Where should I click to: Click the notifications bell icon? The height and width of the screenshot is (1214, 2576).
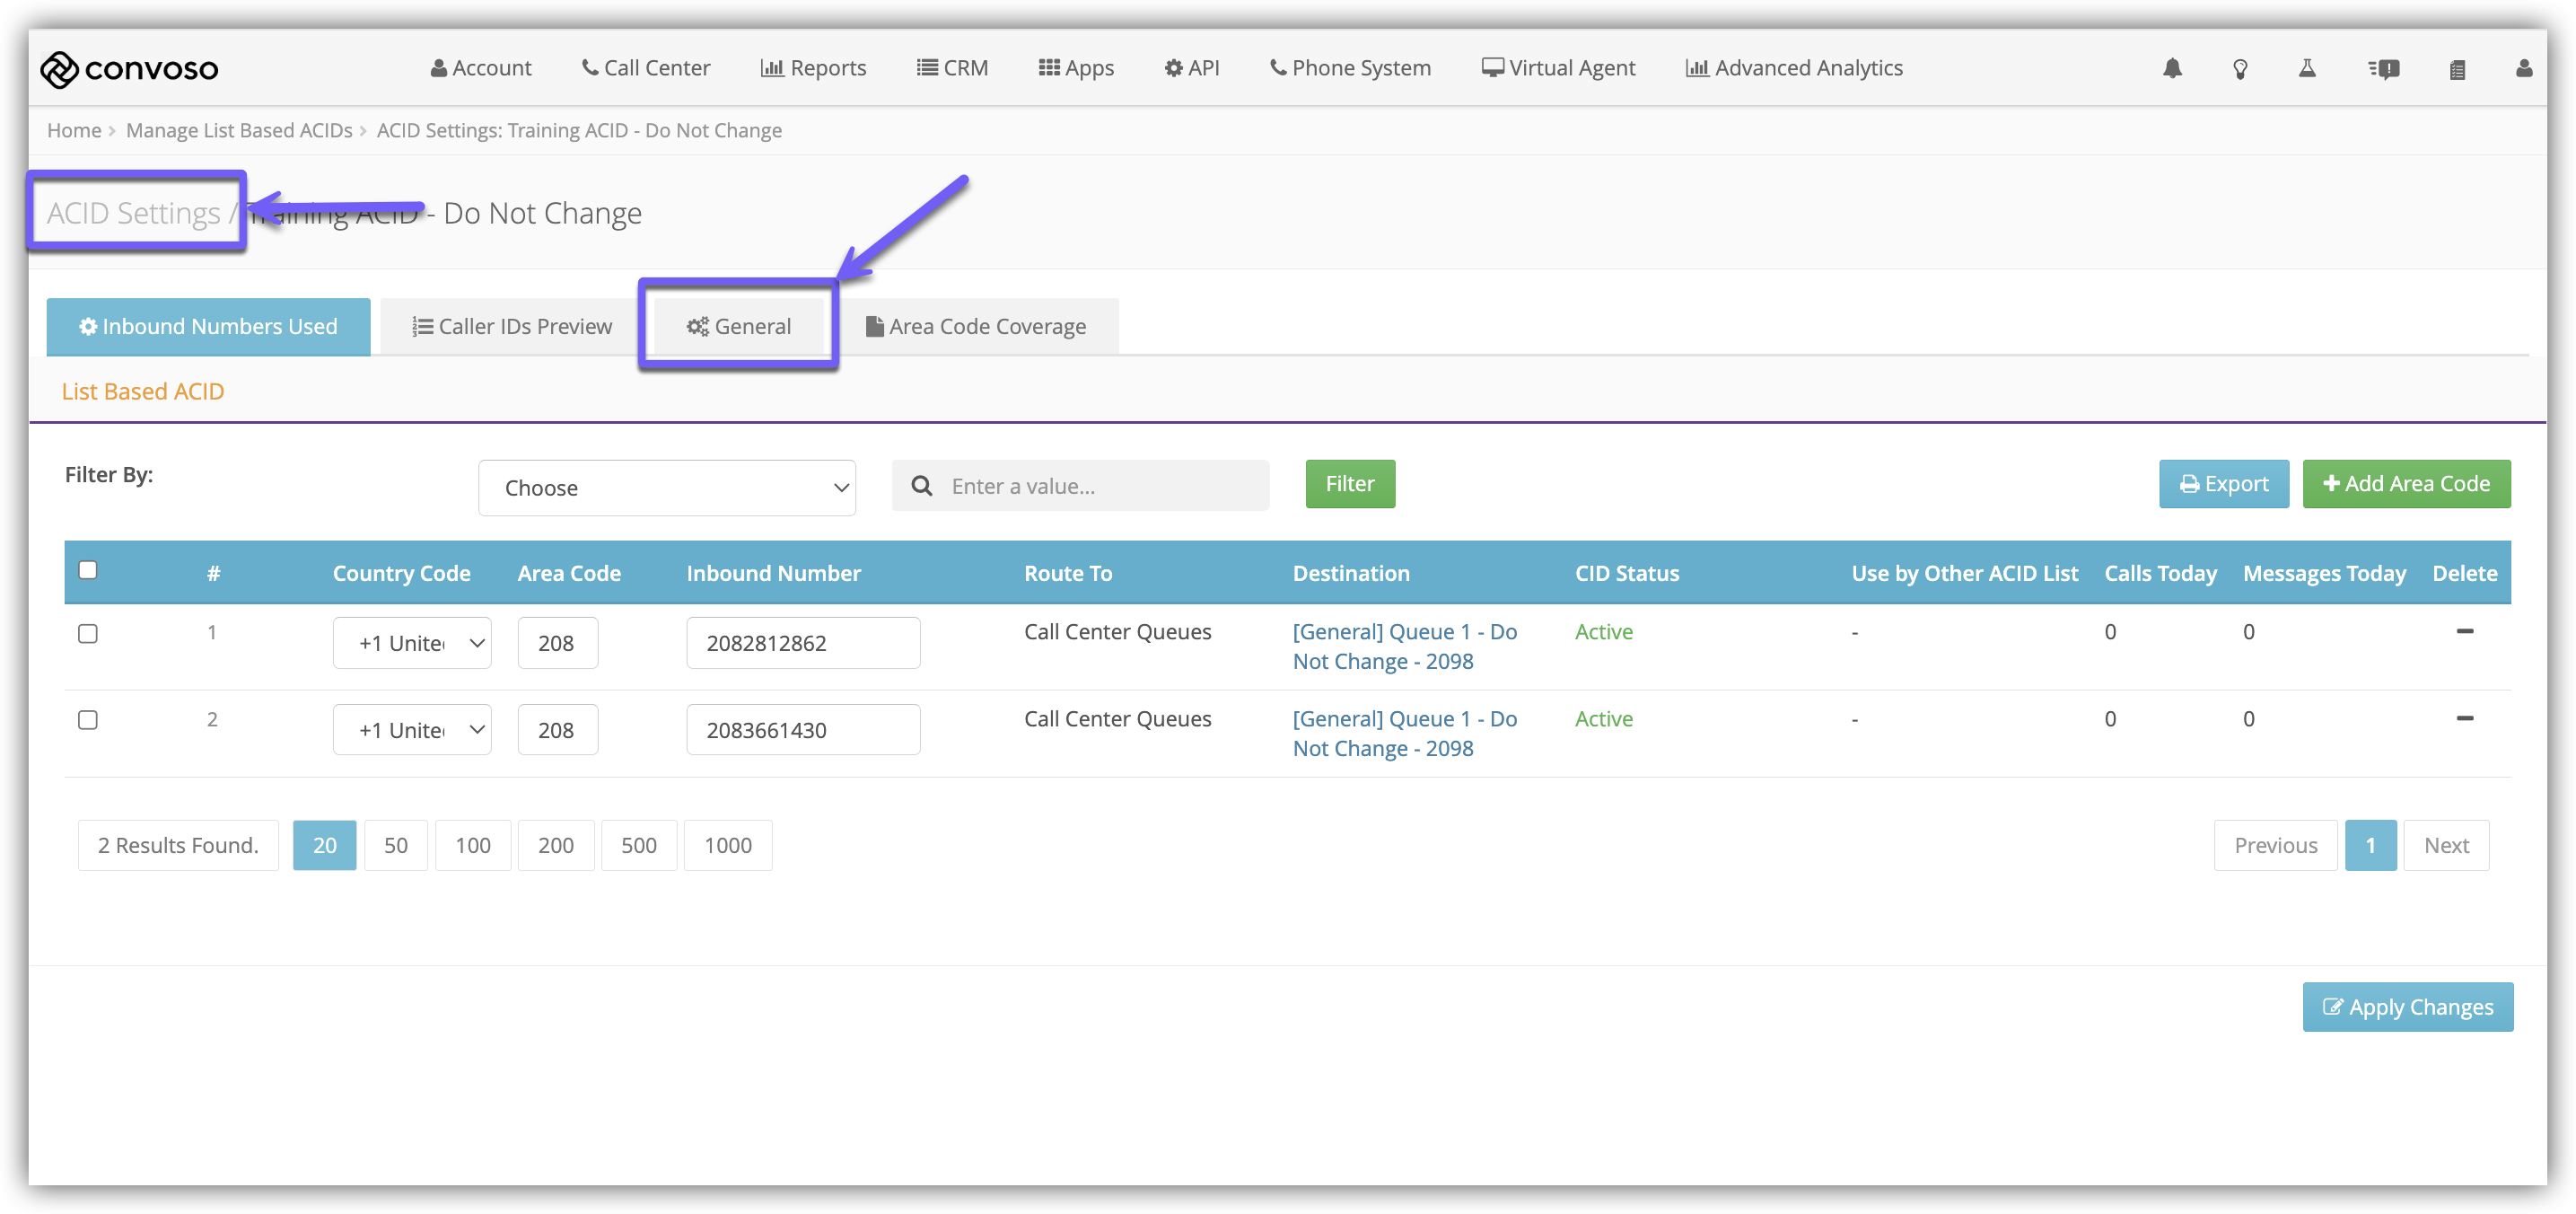[2172, 68]
